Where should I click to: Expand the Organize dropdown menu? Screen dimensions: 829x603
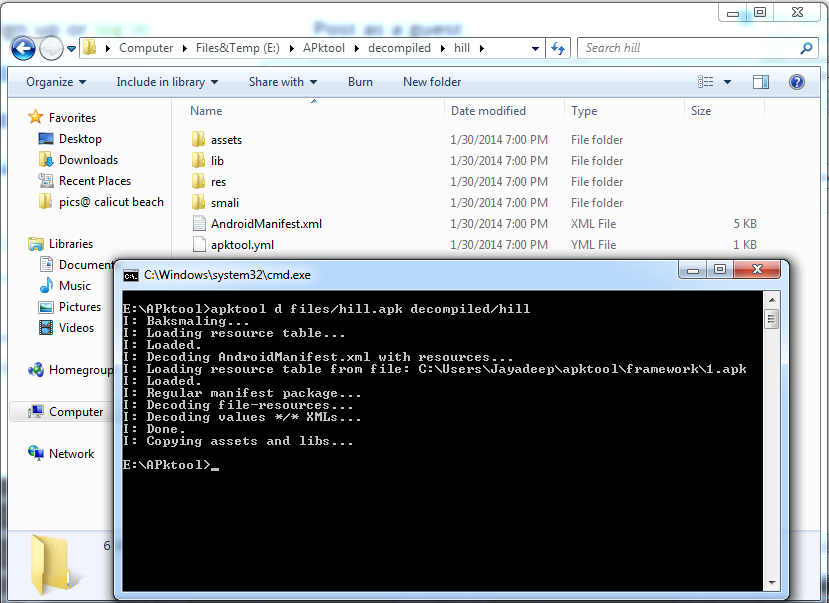tap(56, 82)
